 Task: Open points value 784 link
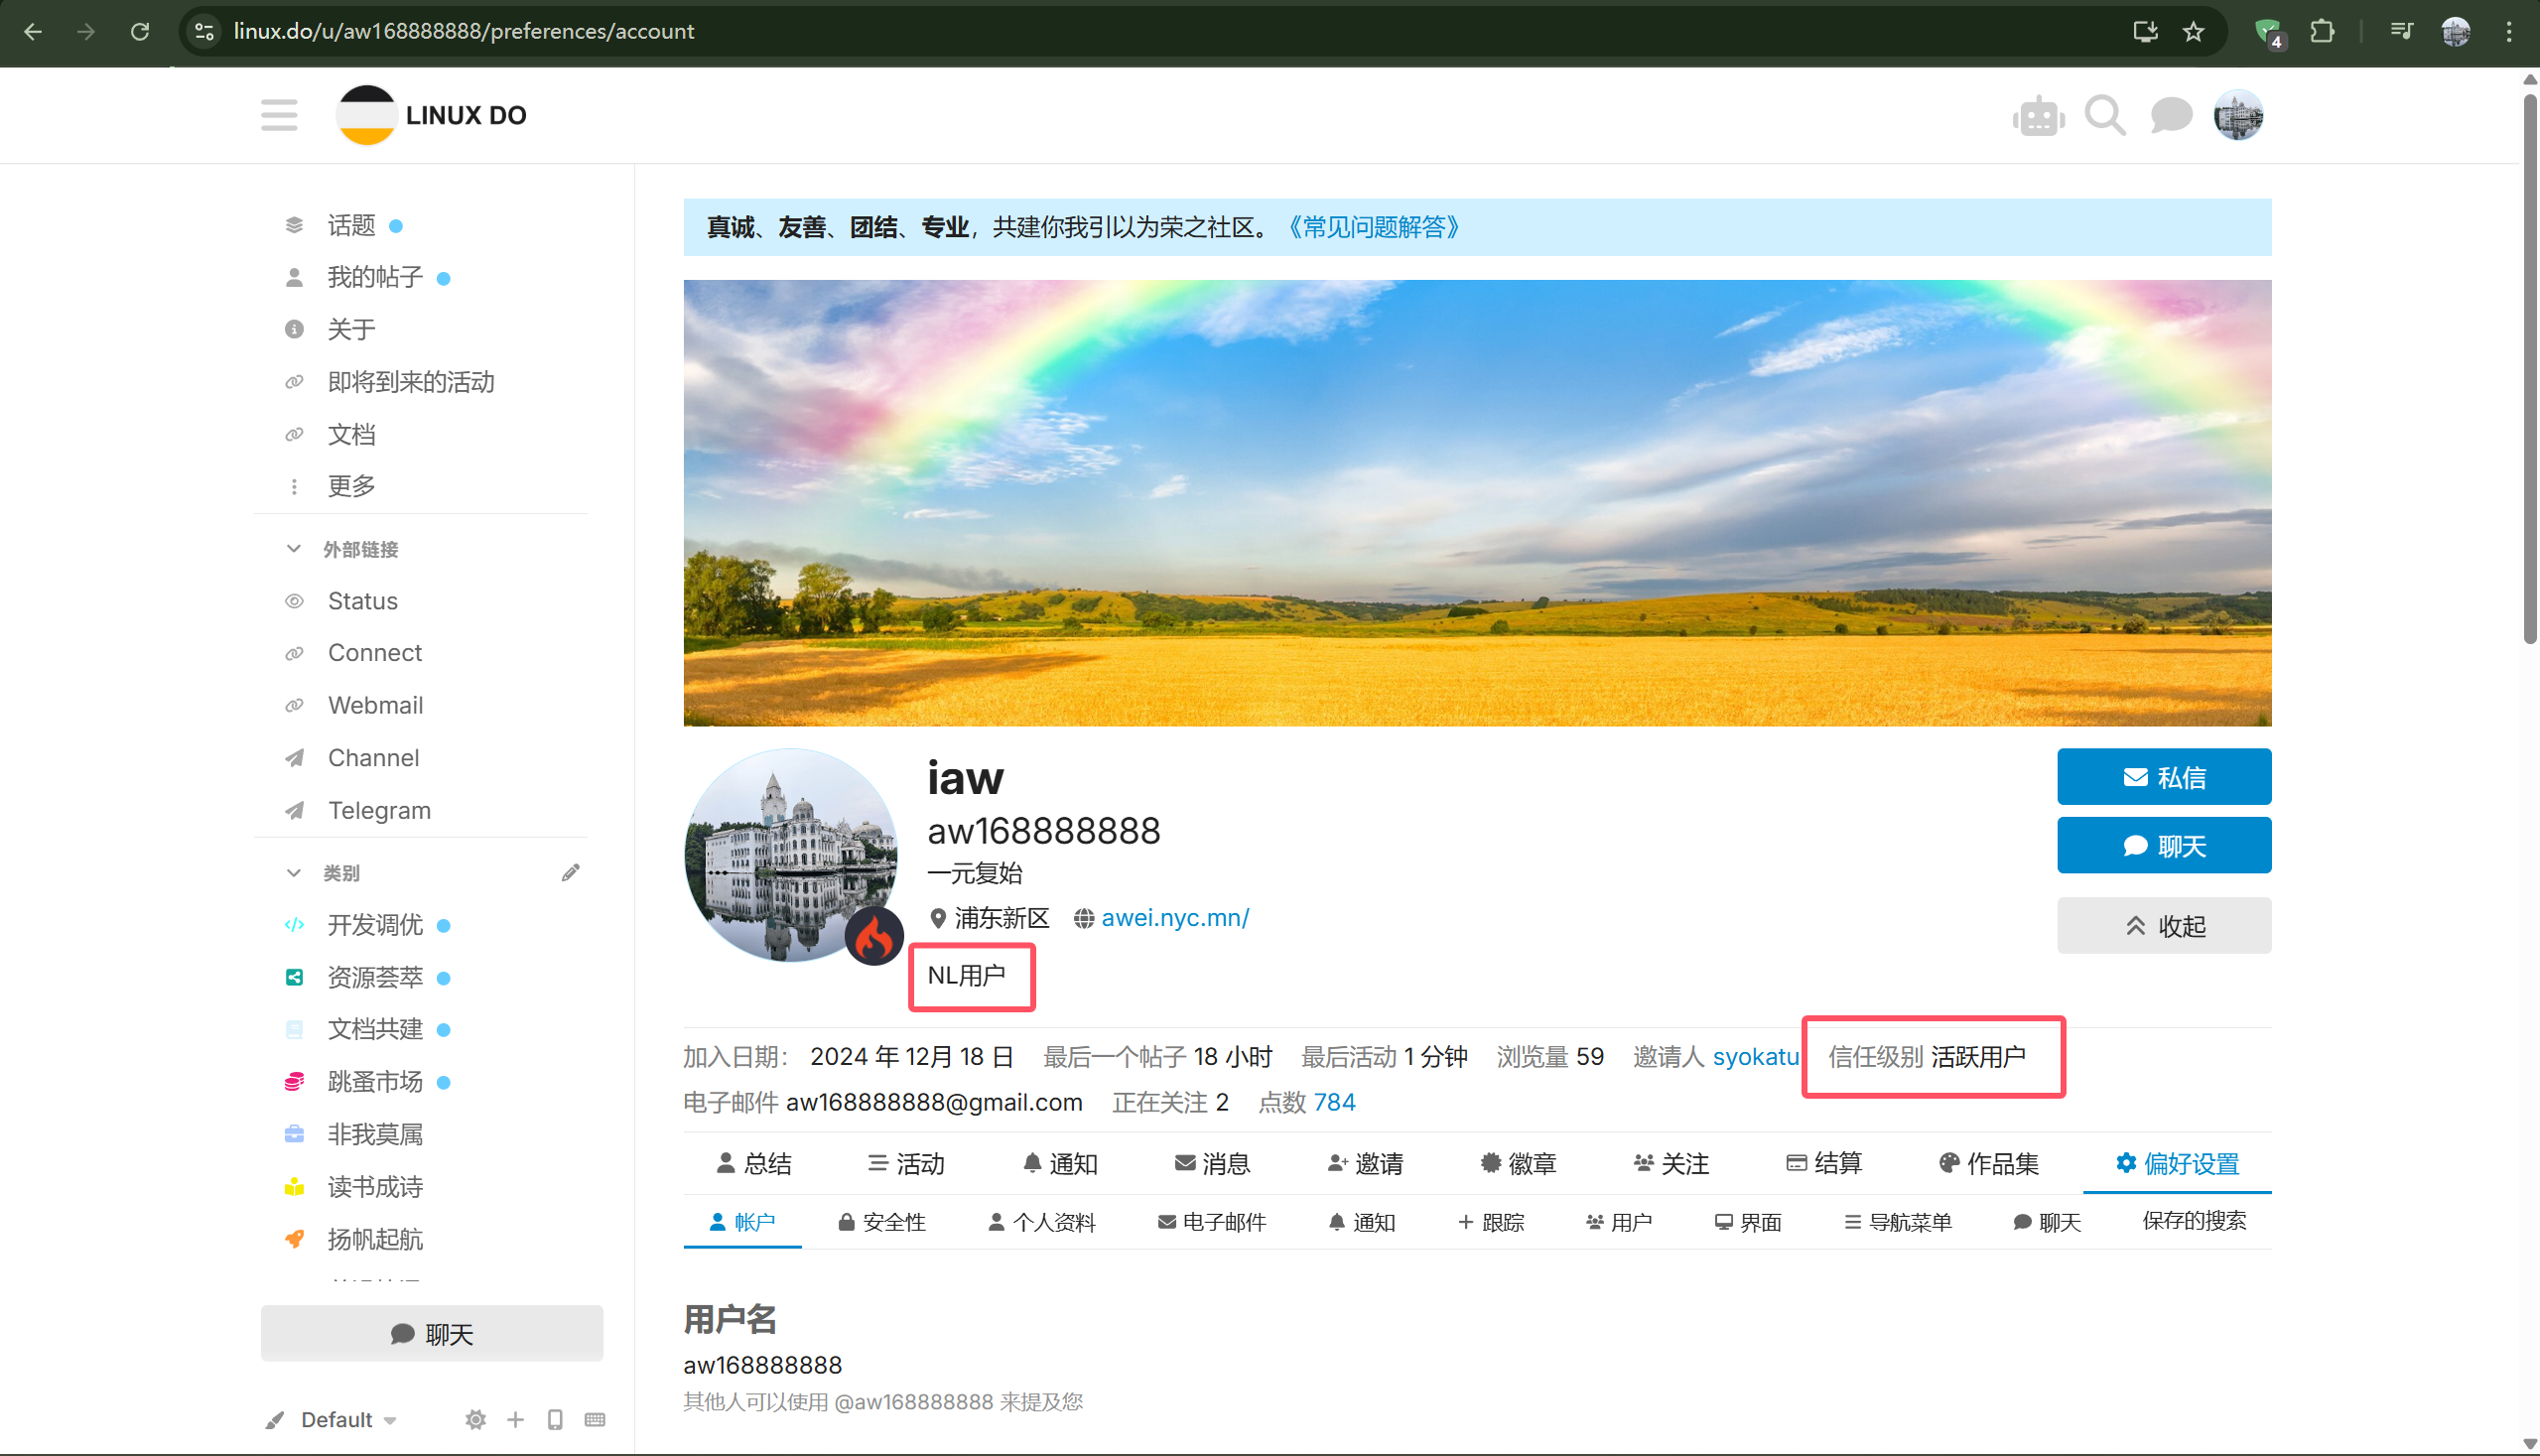point(1334,1102)
